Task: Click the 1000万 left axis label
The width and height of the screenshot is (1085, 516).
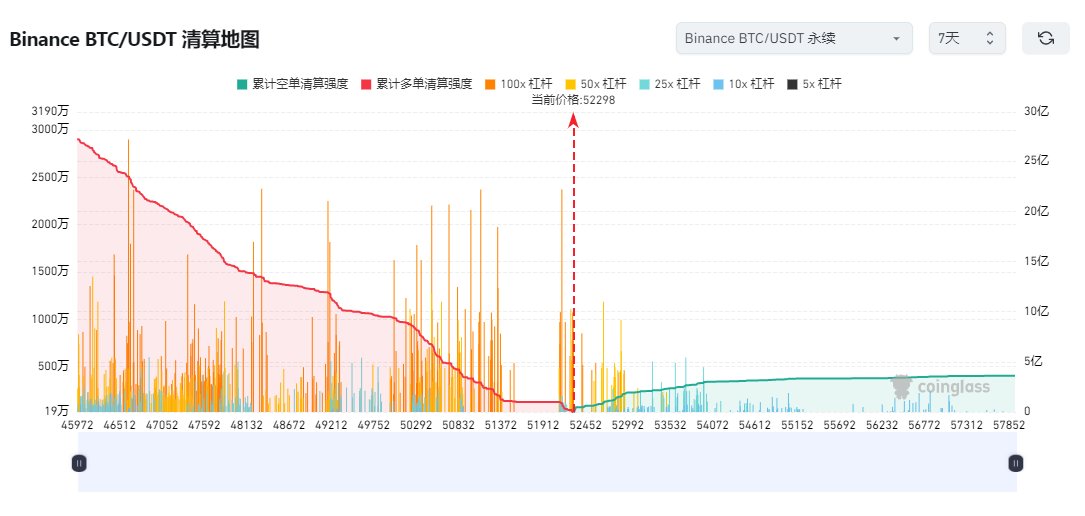Action: point(50,318)
